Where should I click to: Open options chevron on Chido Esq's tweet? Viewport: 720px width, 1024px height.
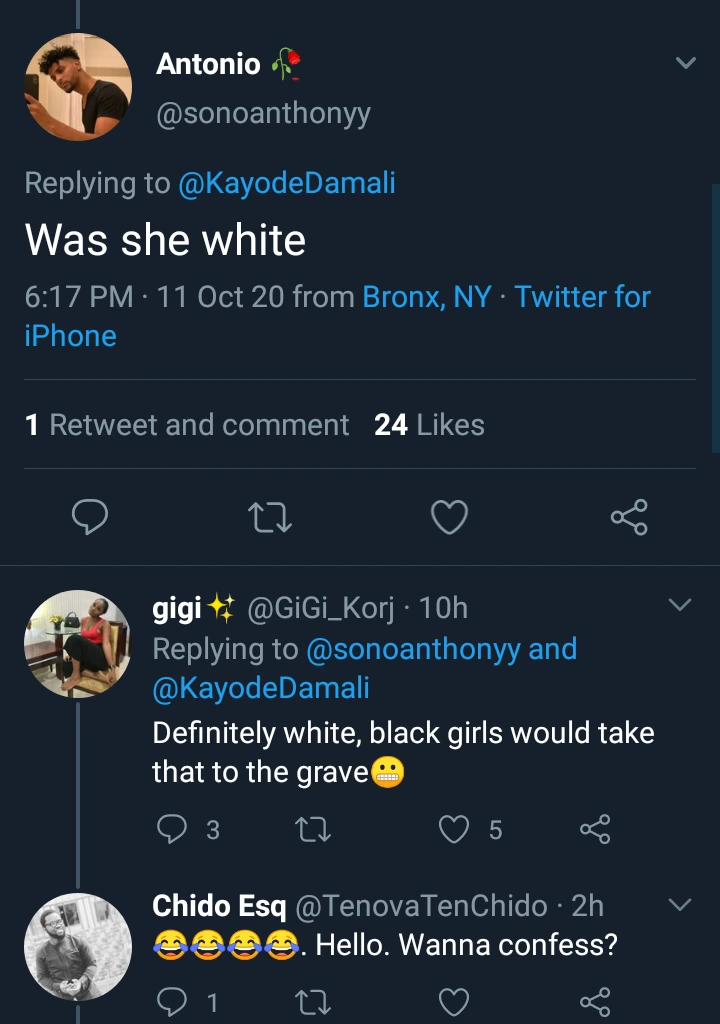click(x=679, y=905)
